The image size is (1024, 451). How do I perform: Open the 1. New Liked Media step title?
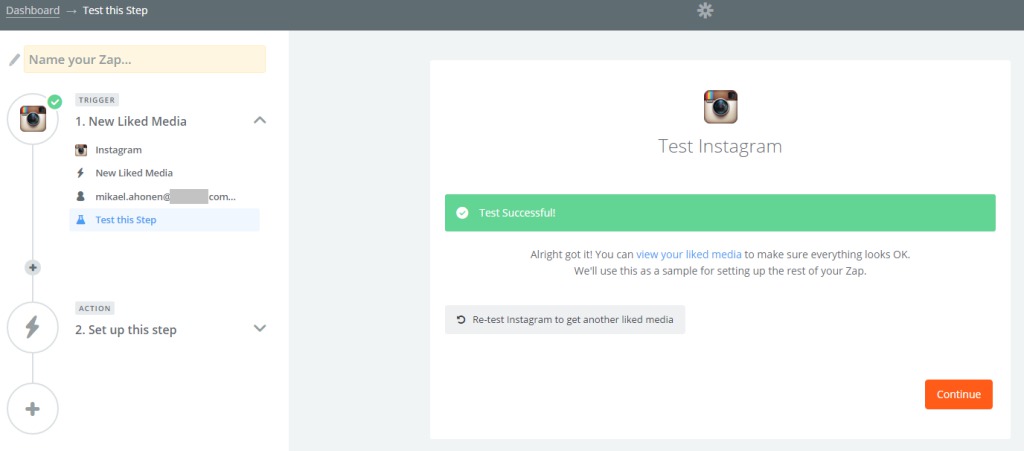pos(131,121)
